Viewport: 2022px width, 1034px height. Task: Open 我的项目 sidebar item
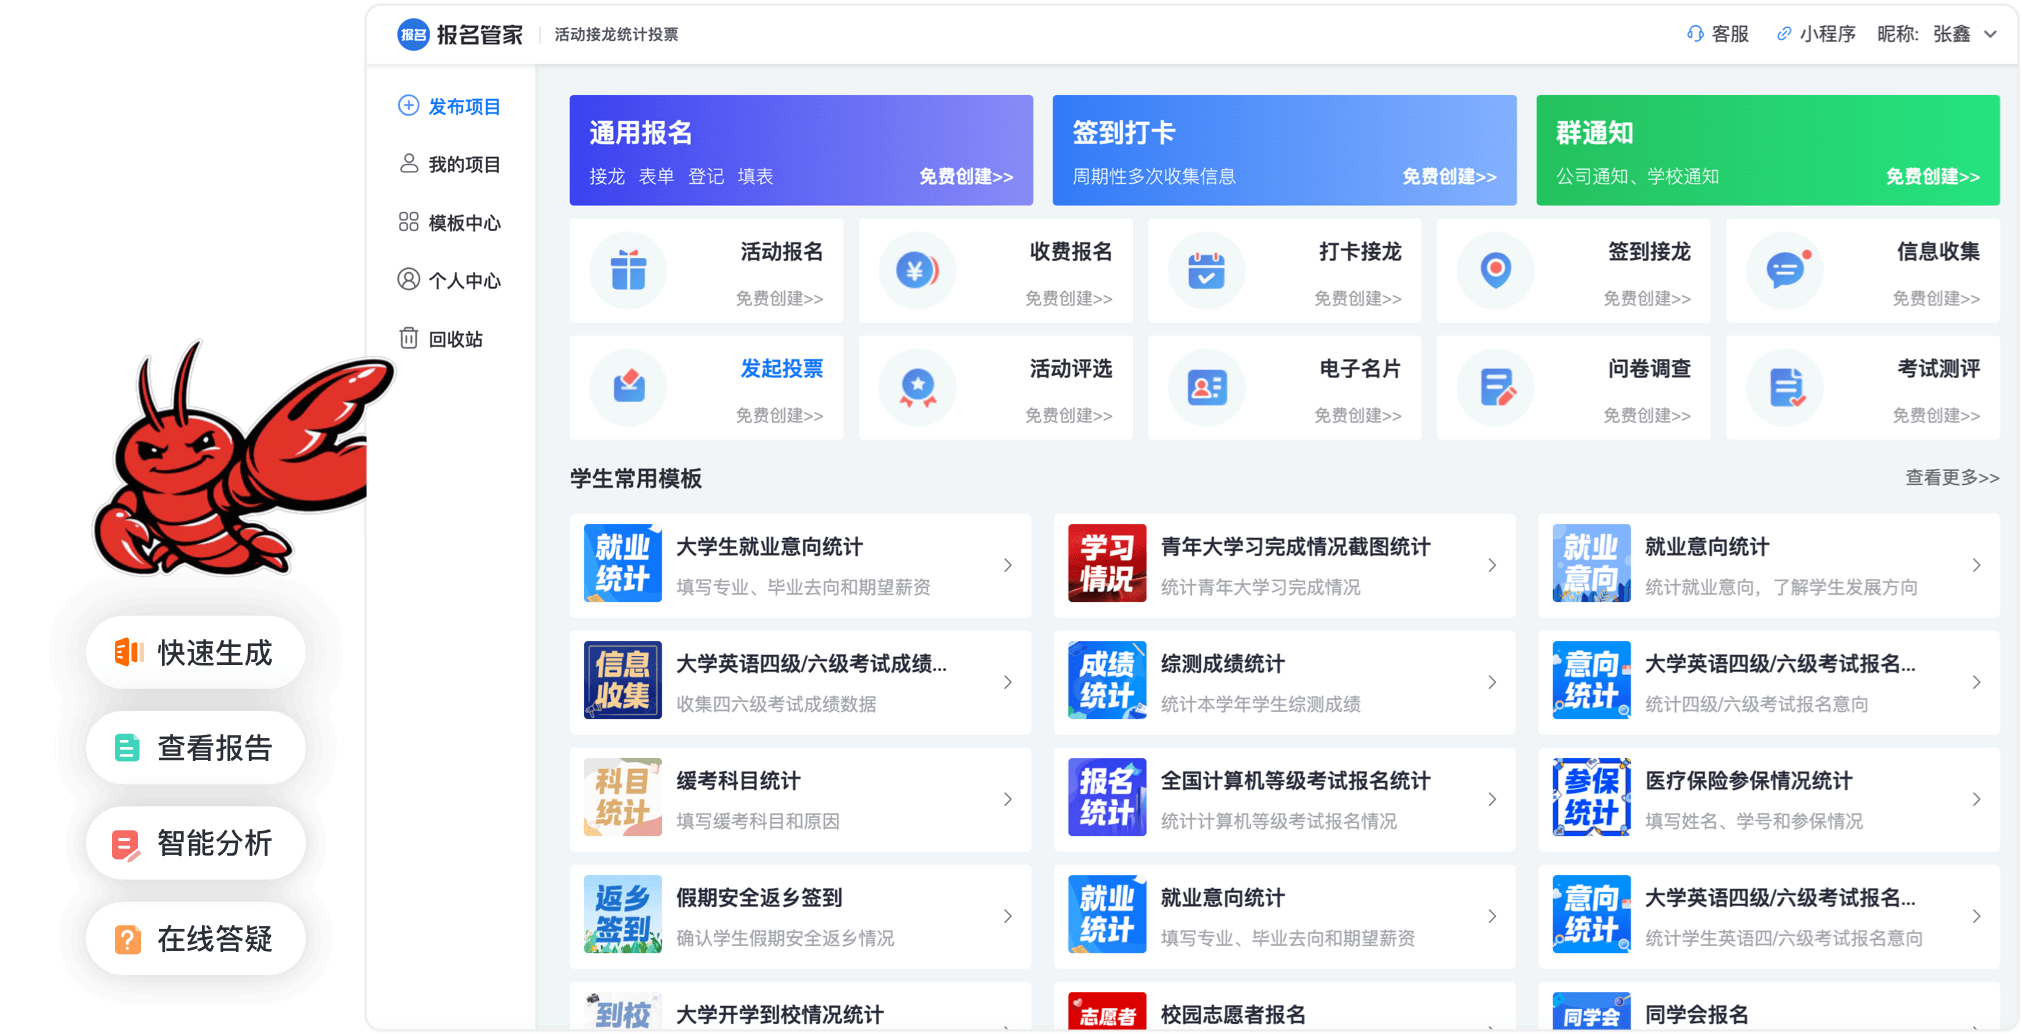pos(449,164)
